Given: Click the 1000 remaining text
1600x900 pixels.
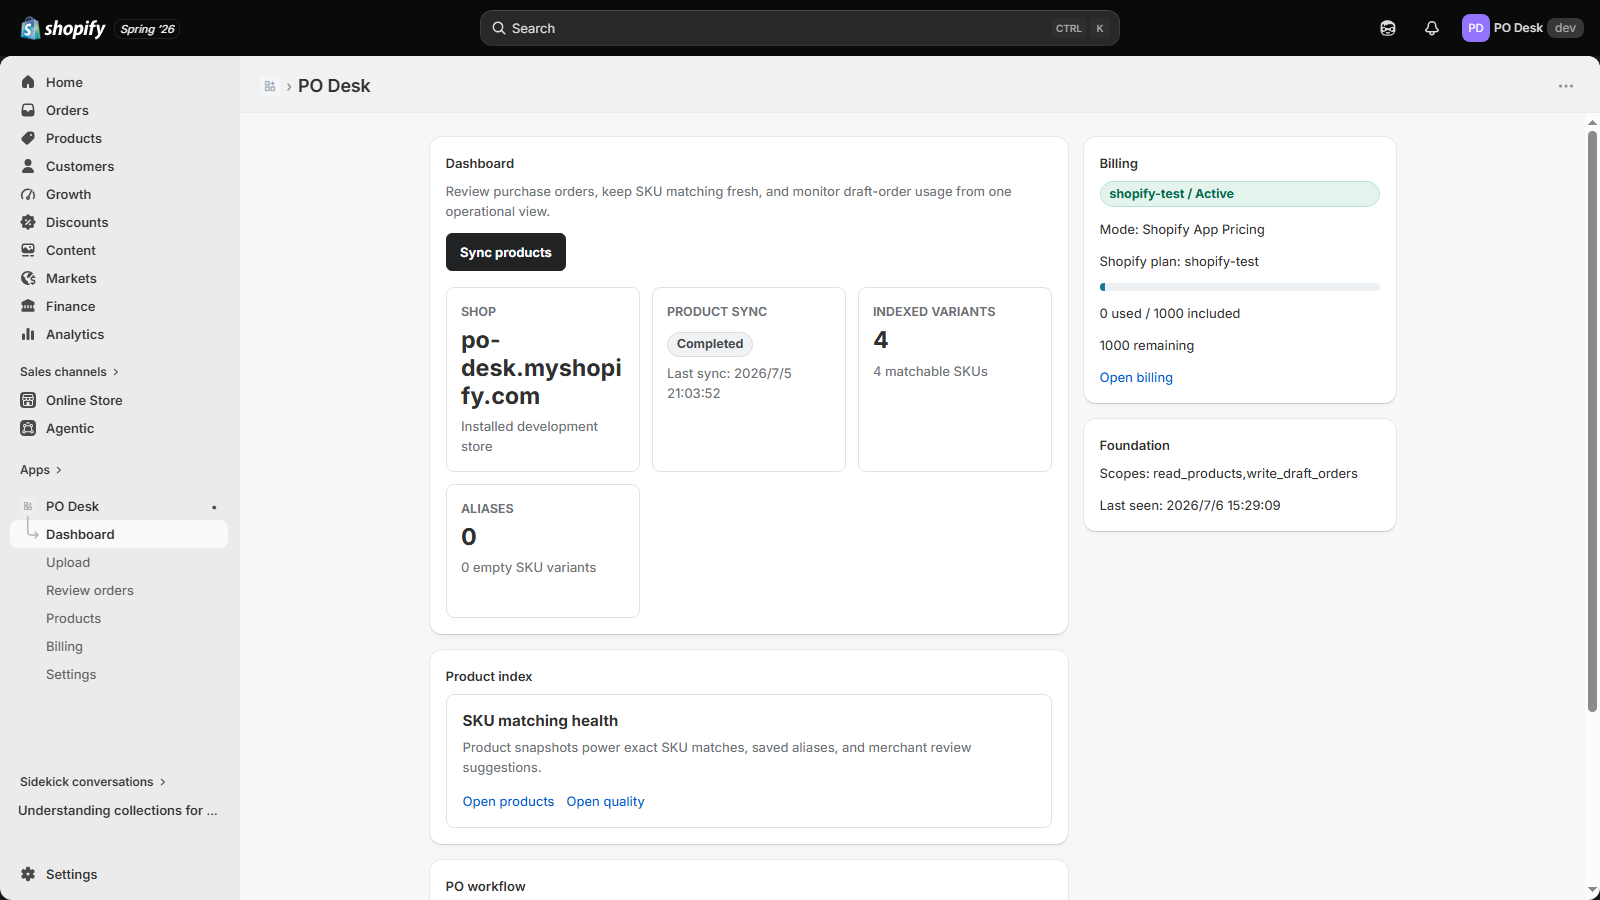Looking at the screenshot, I should tap(1147, 345).
